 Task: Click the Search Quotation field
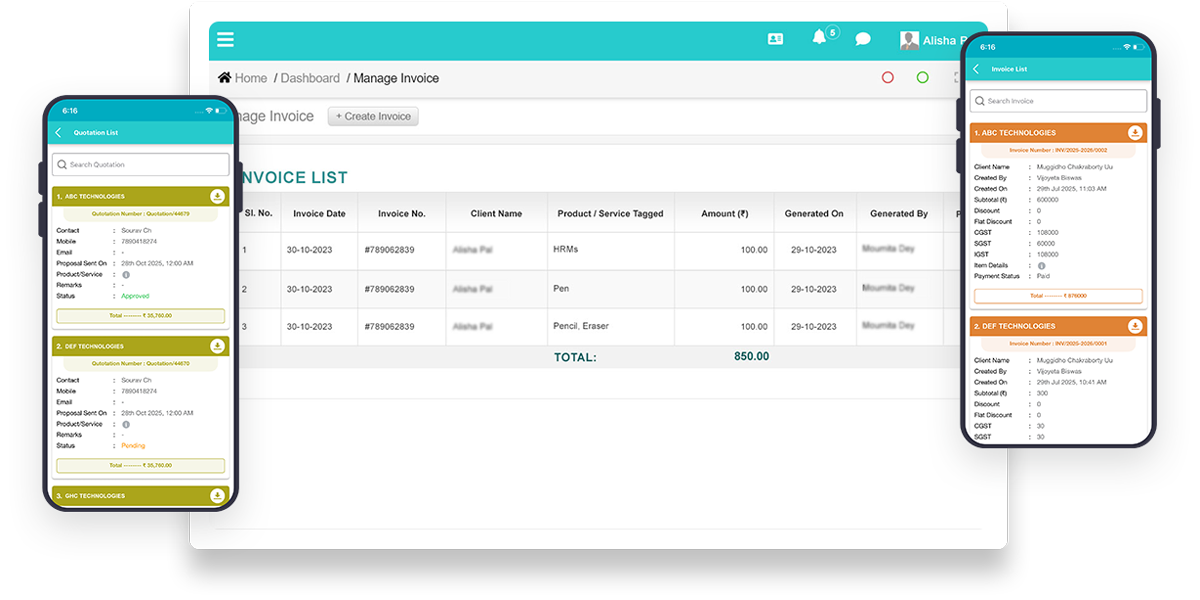point(140,164)
